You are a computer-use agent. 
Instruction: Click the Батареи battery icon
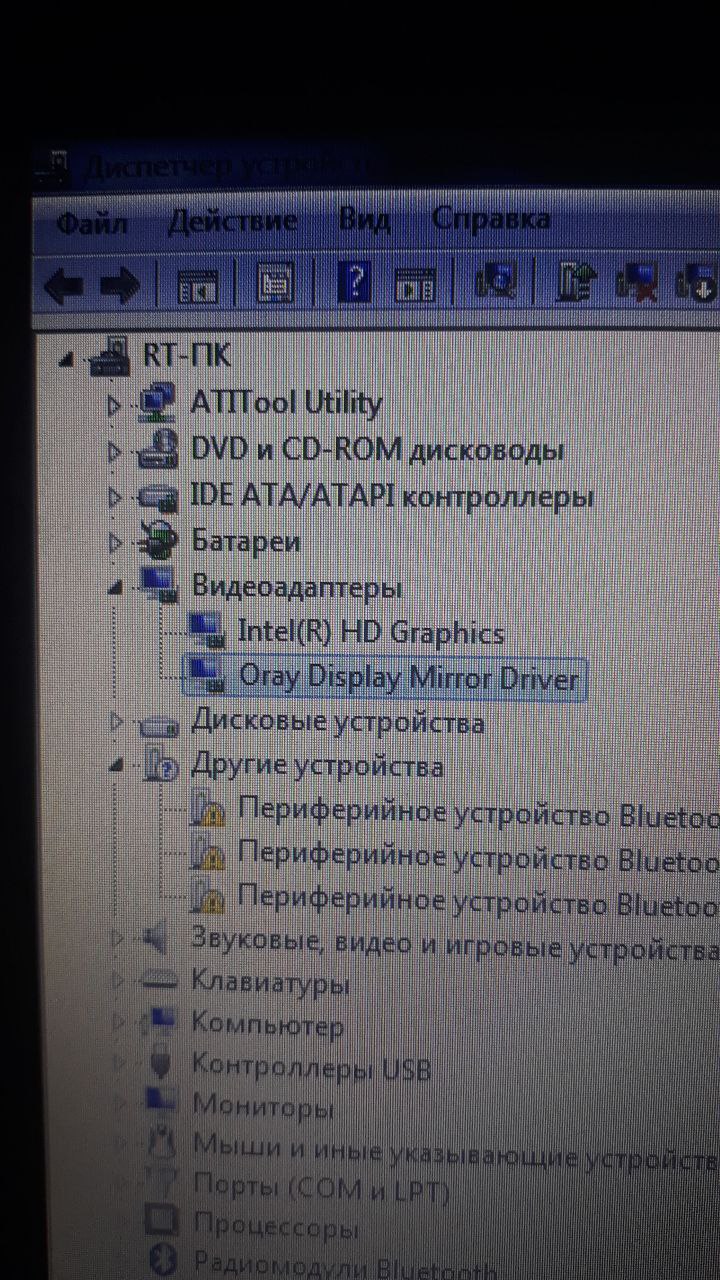coord(157,541)
